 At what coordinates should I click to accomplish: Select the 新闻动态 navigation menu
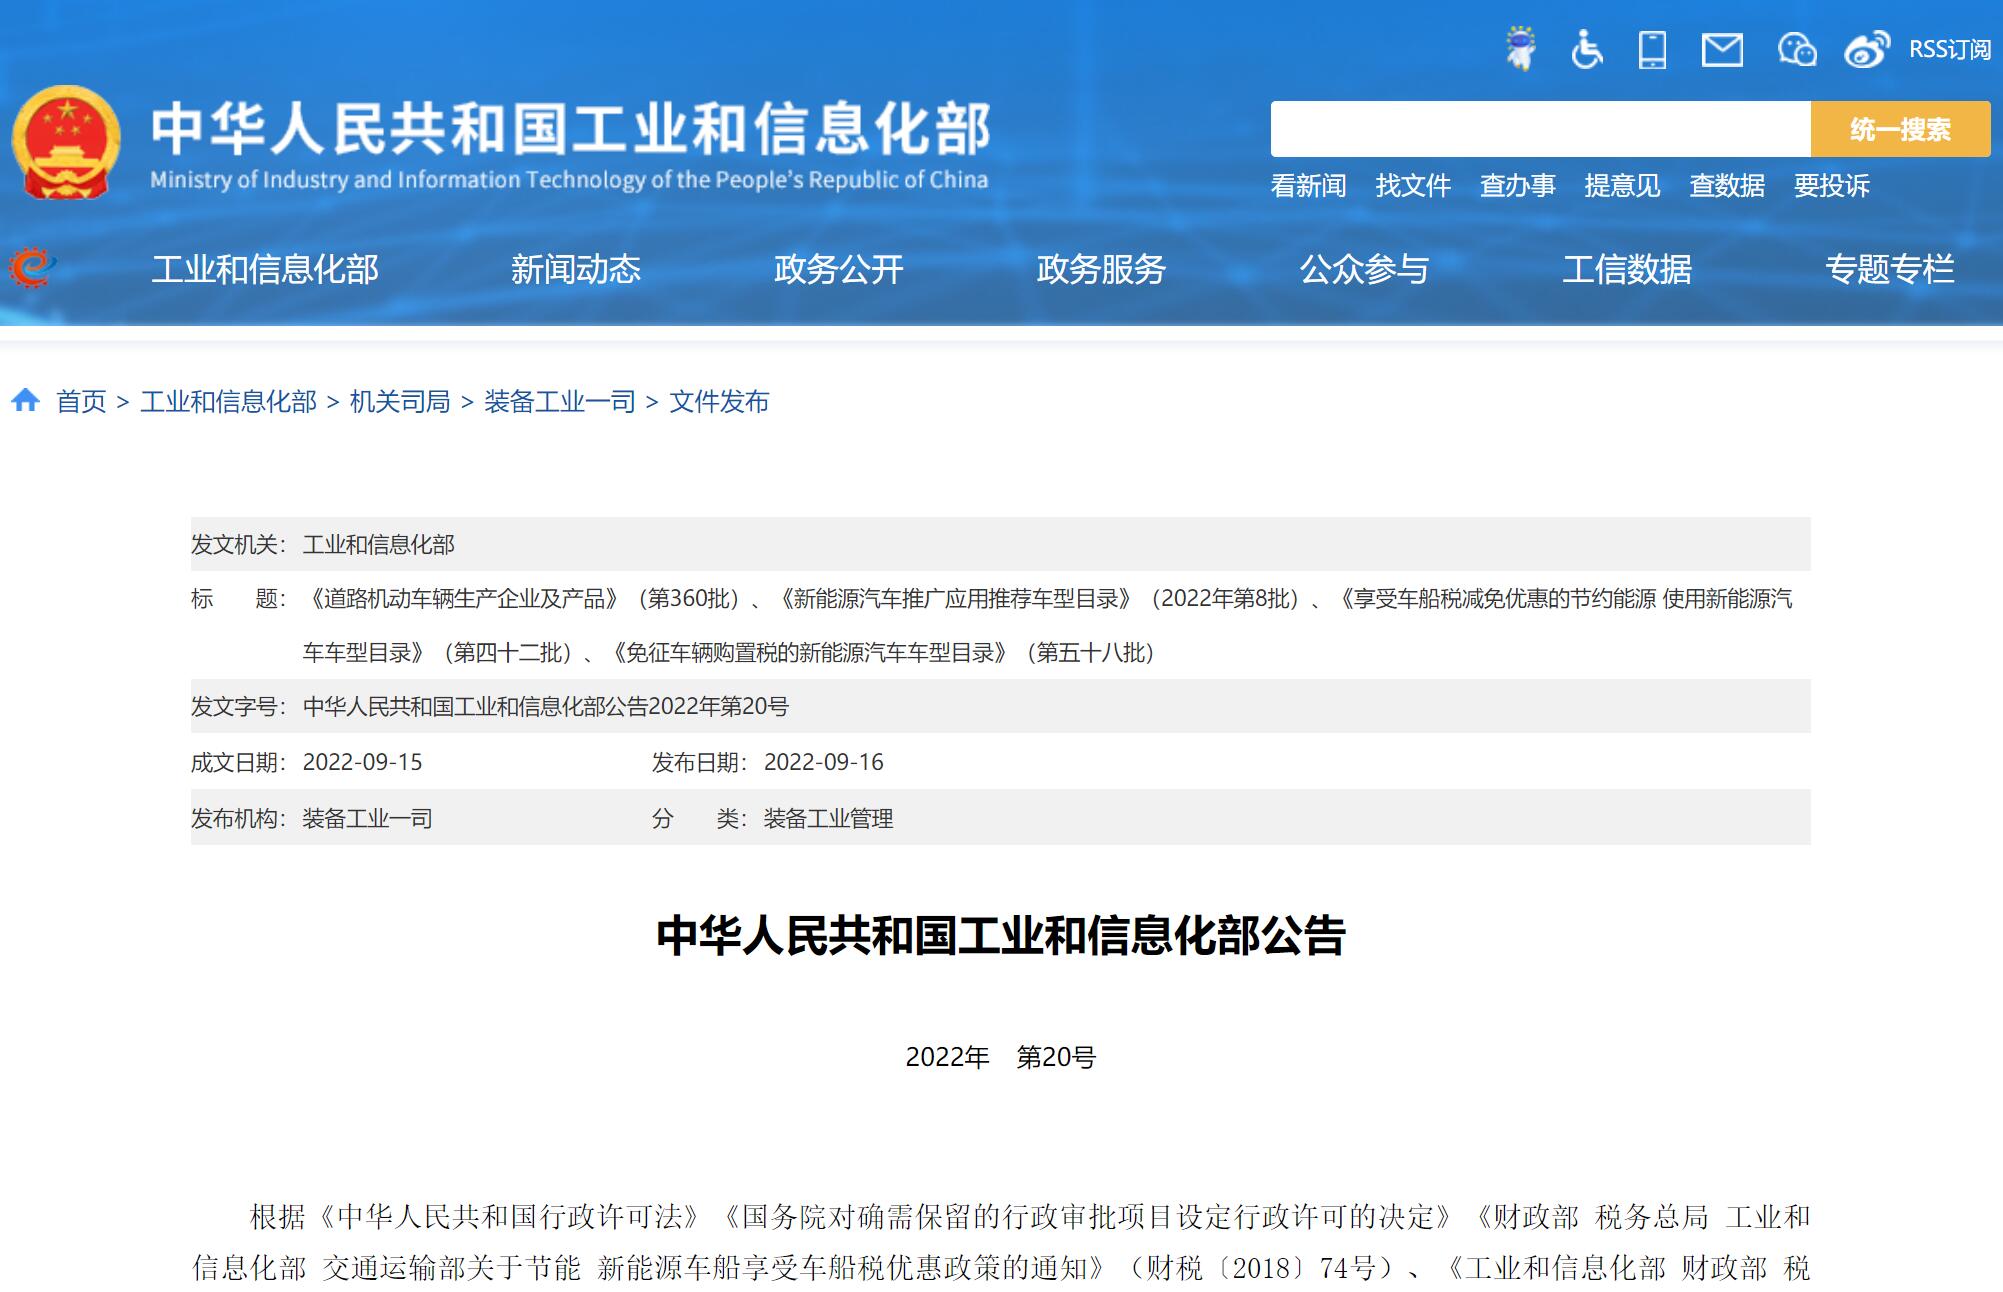[x=576, y=269]
